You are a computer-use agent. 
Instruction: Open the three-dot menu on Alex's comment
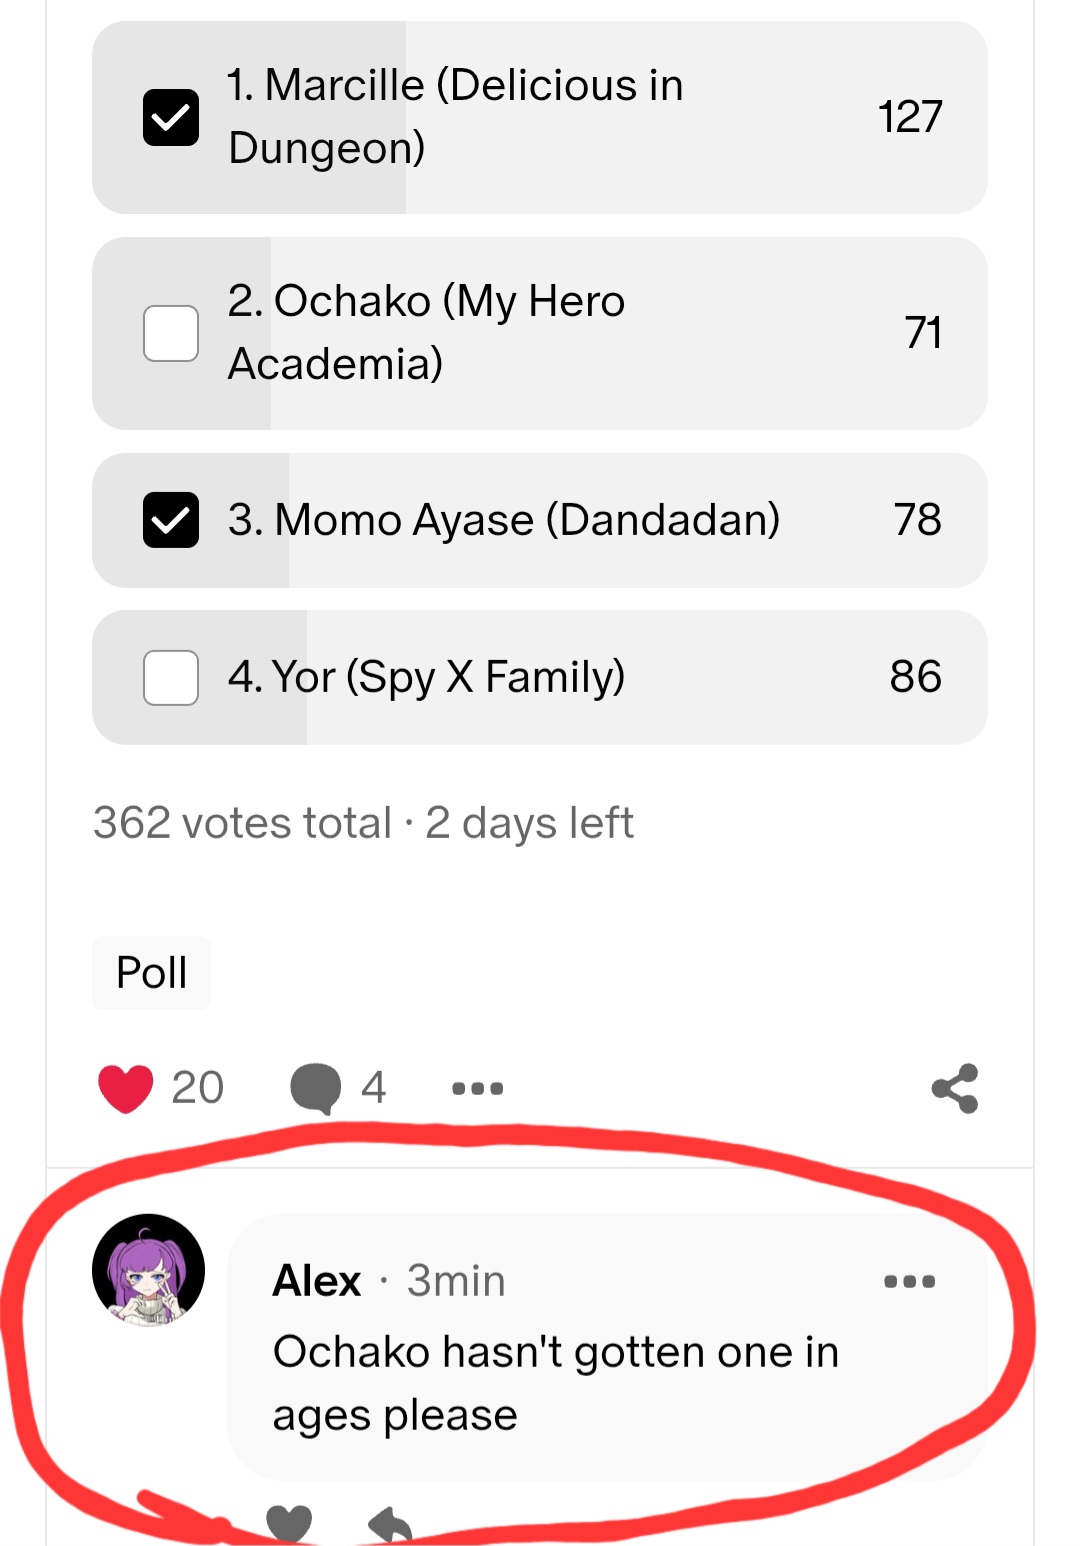click(x=909, y=1281)
